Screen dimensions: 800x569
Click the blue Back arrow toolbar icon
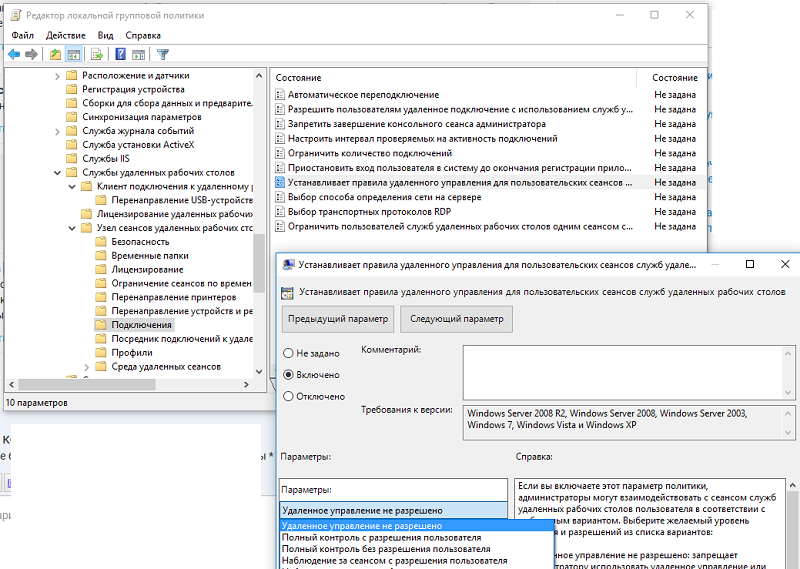(x=14, y=54)
